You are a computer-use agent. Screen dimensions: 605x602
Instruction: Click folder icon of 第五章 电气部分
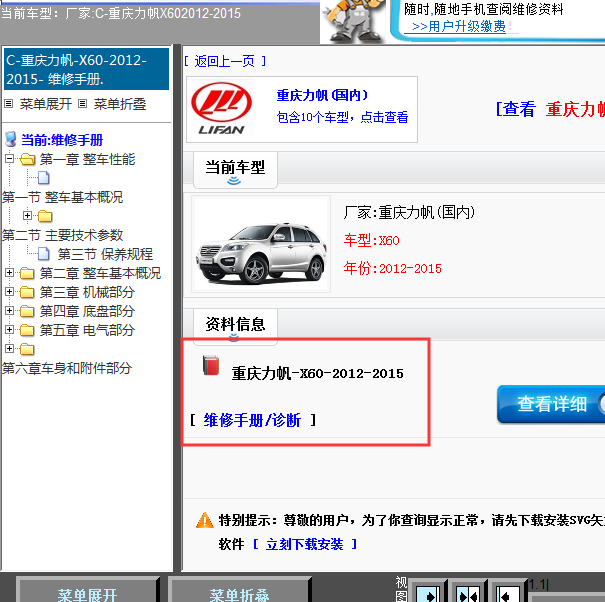point(27,330)
